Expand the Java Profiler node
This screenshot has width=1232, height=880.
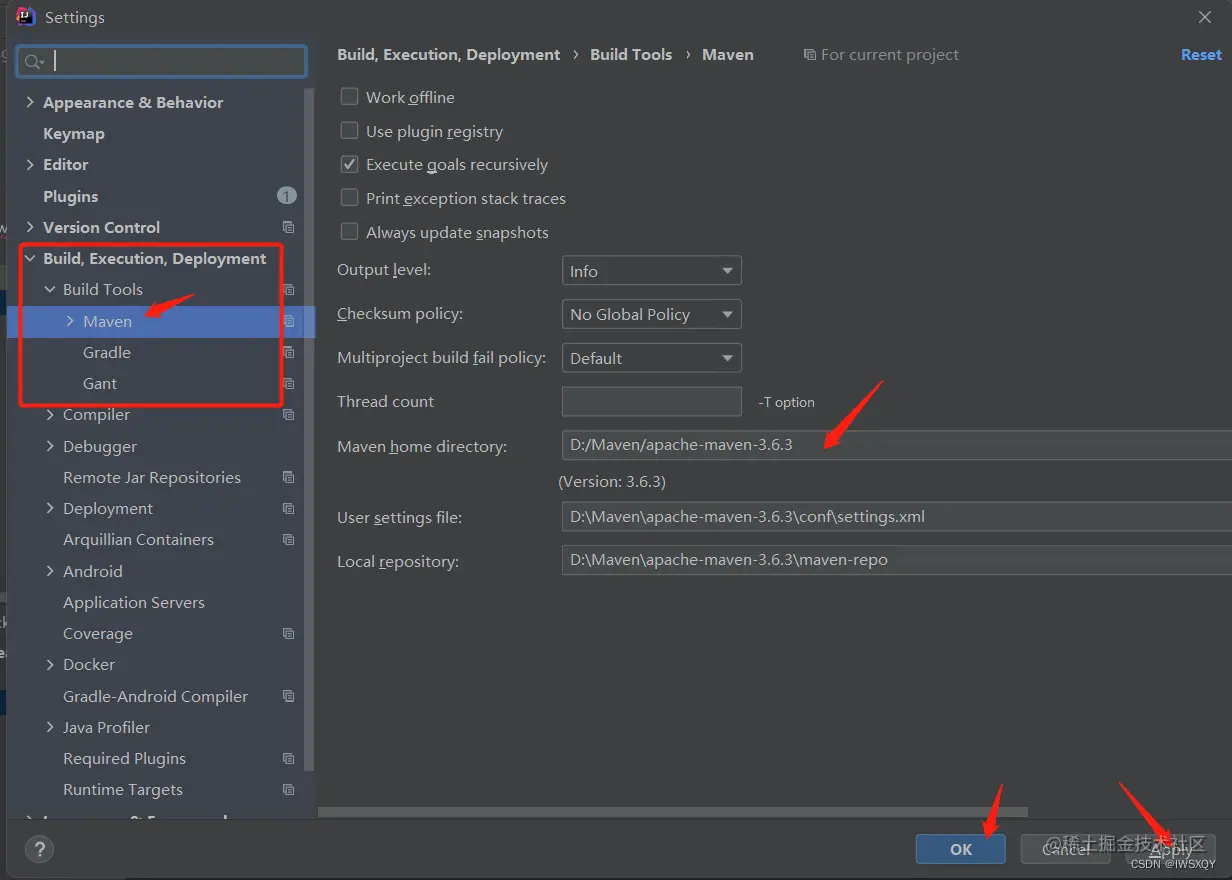[50, 727]
